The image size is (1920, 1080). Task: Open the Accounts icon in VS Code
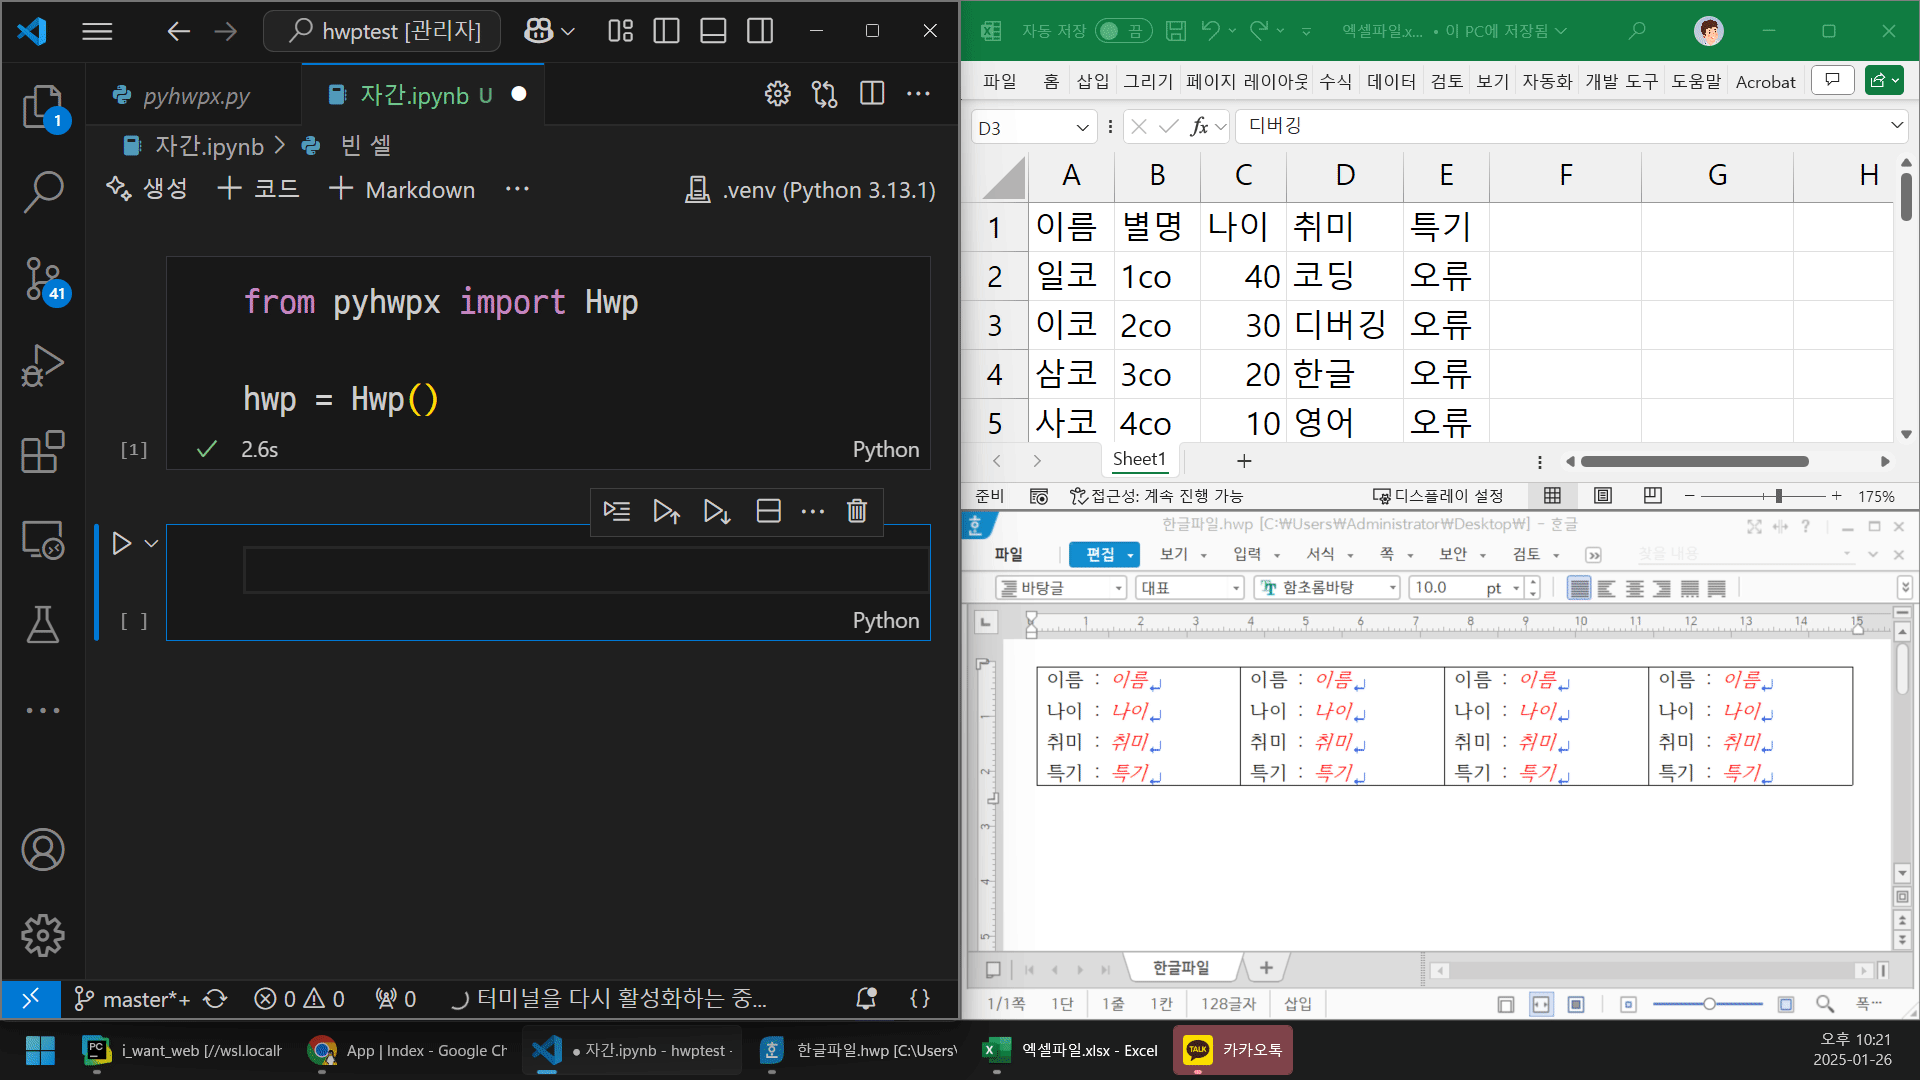click(x=43, y=850)
